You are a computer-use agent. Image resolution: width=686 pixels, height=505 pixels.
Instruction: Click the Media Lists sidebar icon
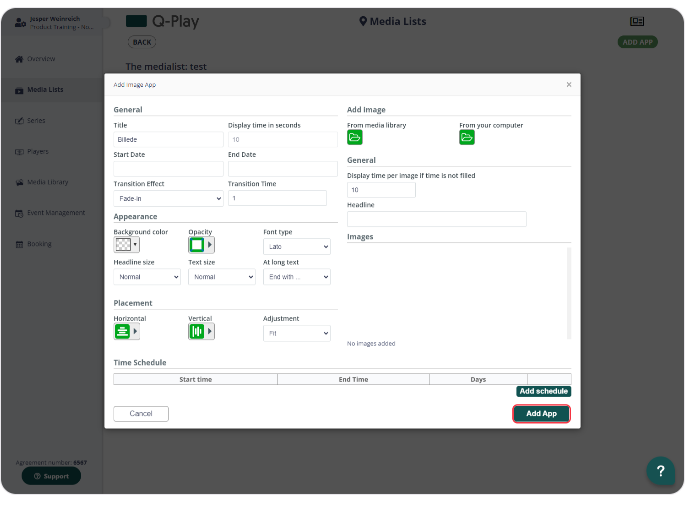19,90
